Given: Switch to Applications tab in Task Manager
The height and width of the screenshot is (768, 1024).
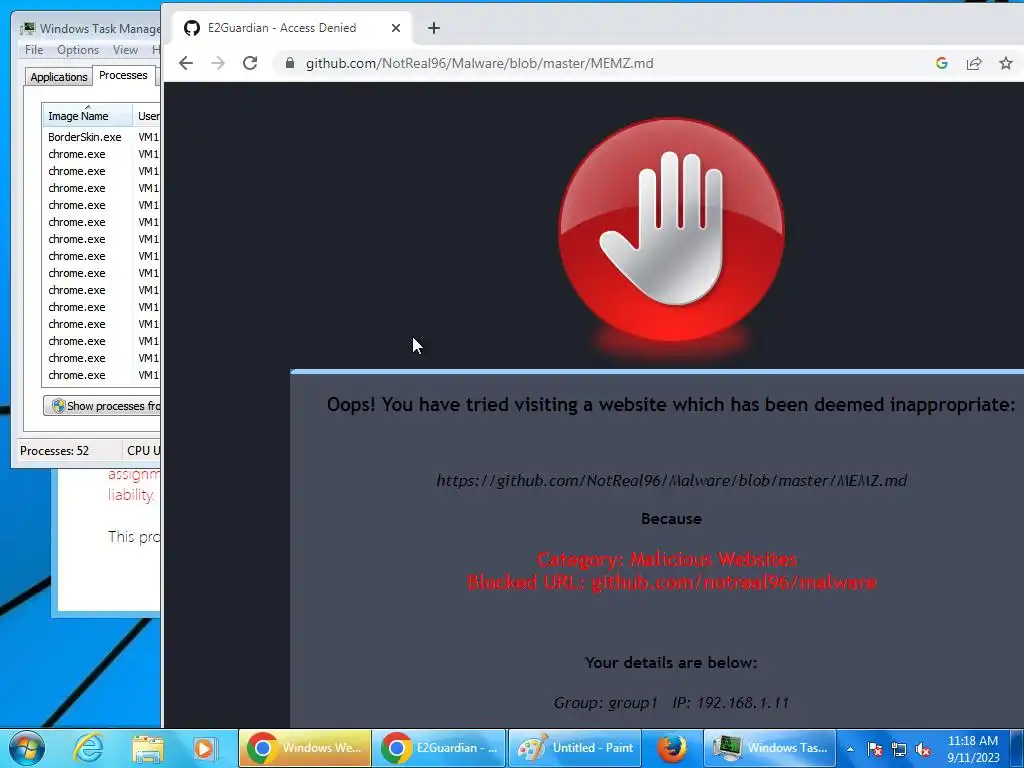Looking at the screenshot, I should (x=59, y=77).
